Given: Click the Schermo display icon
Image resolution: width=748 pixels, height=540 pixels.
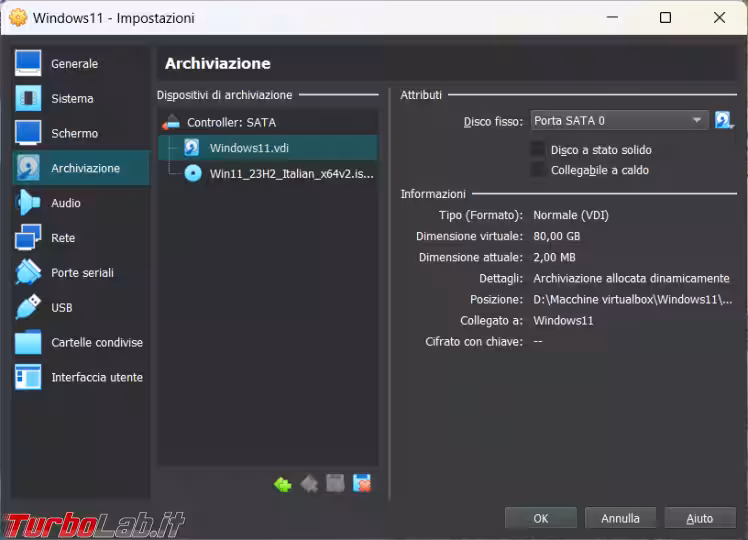Looking at the screenshot, I should [x=28, y=133].
